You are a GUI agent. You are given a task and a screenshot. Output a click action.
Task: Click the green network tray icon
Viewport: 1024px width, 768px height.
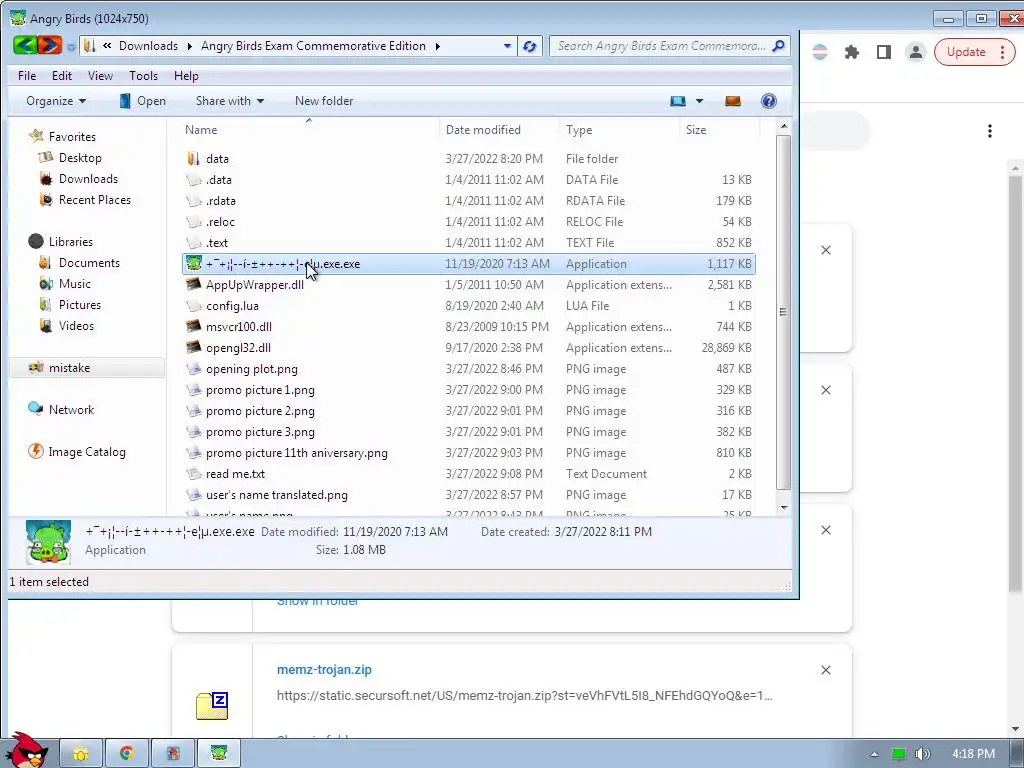[x=899, y=754]
